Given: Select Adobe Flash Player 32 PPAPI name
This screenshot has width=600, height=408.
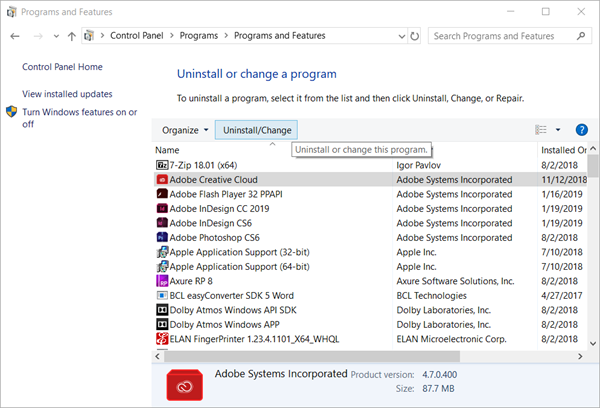Looking at the screenshot, I should 226,194.
